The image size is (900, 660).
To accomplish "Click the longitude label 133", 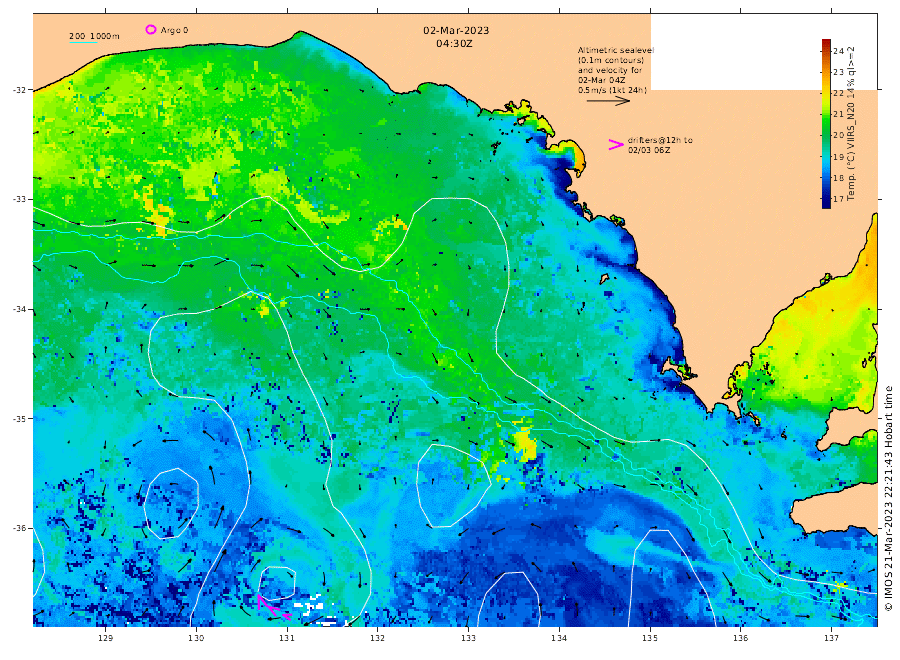I will point(468,638).
